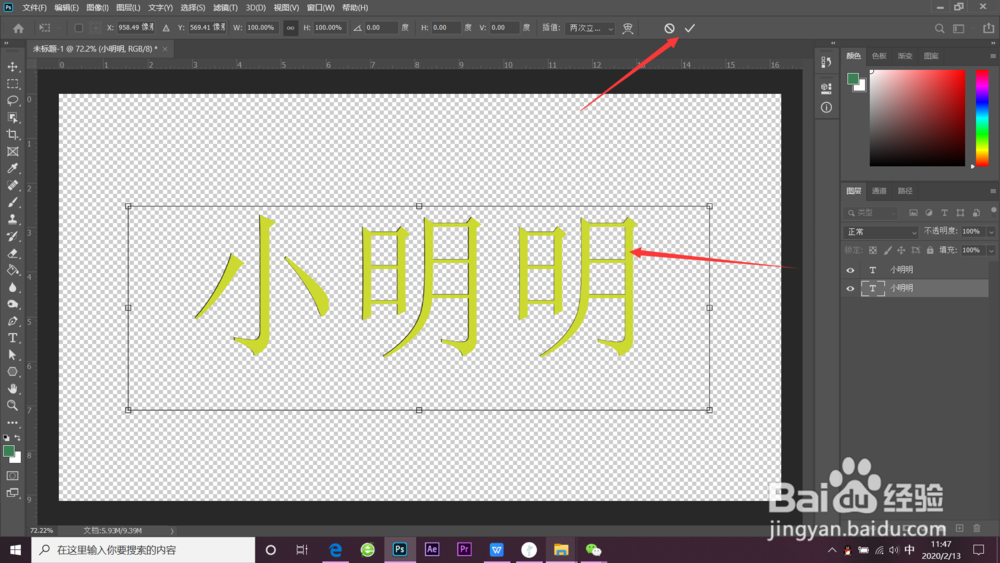Switch to warp mode icon in options bar
The image size is (1000, 563).
click(x=628, y=28)
